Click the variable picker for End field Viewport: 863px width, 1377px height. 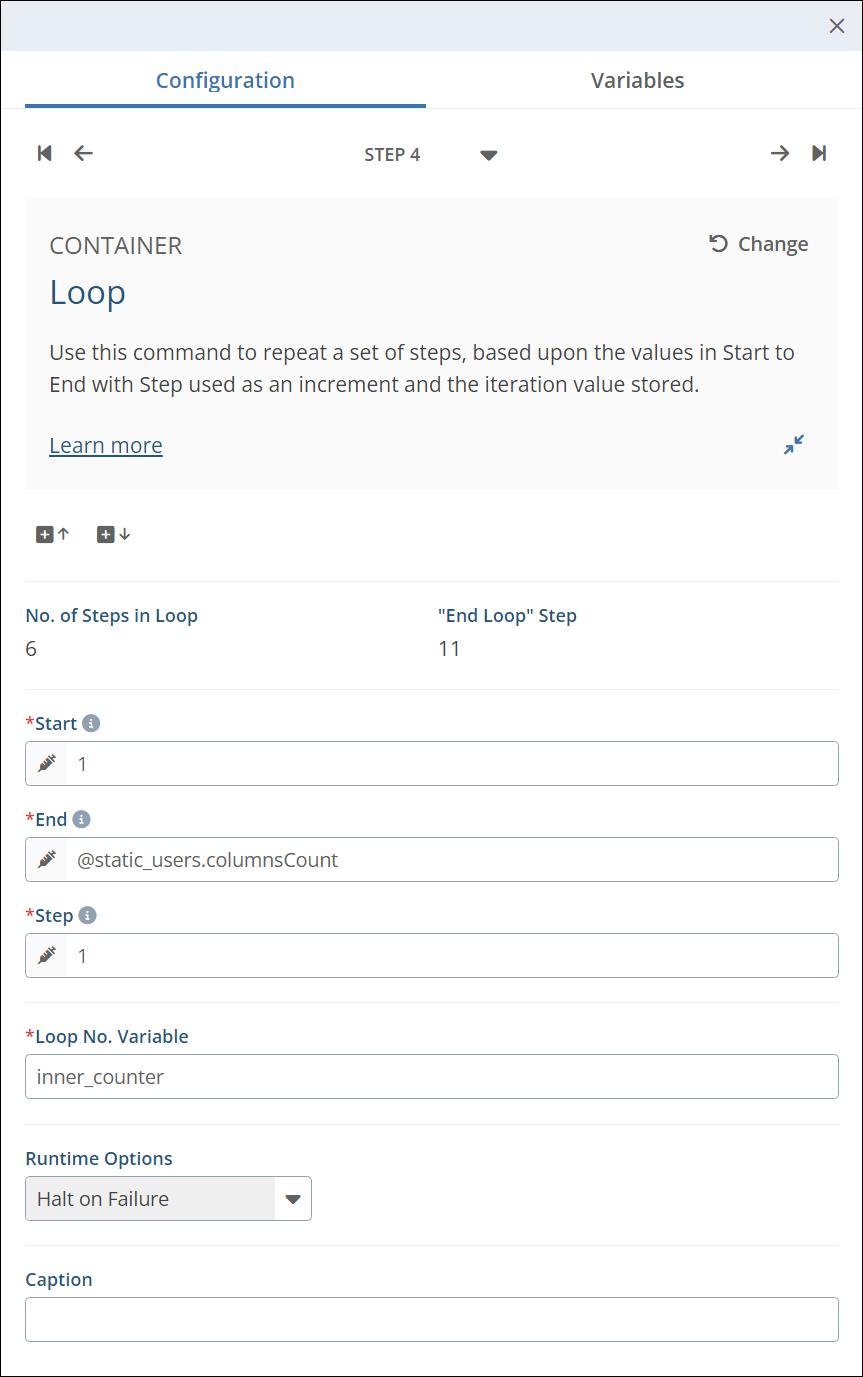[x=47, y=860]
